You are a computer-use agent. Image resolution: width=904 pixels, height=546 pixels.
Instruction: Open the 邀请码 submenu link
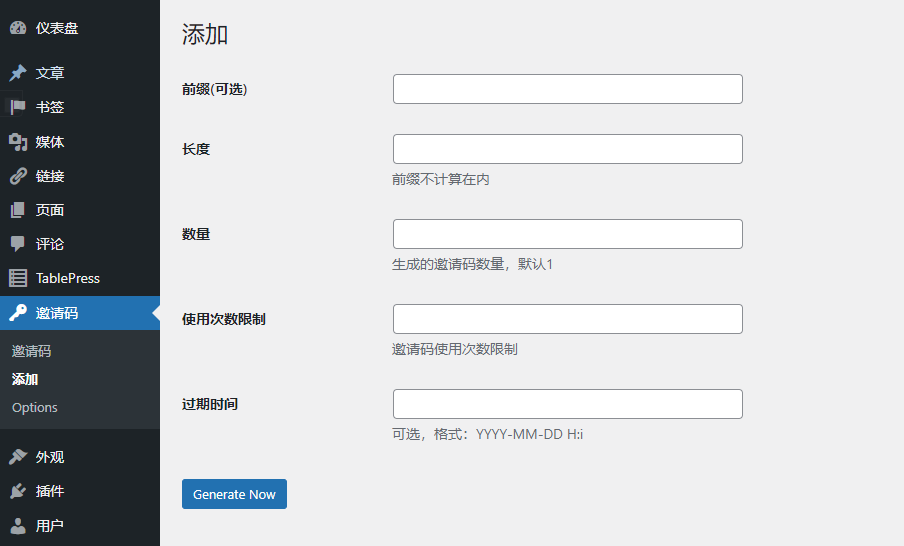(31, 351)
